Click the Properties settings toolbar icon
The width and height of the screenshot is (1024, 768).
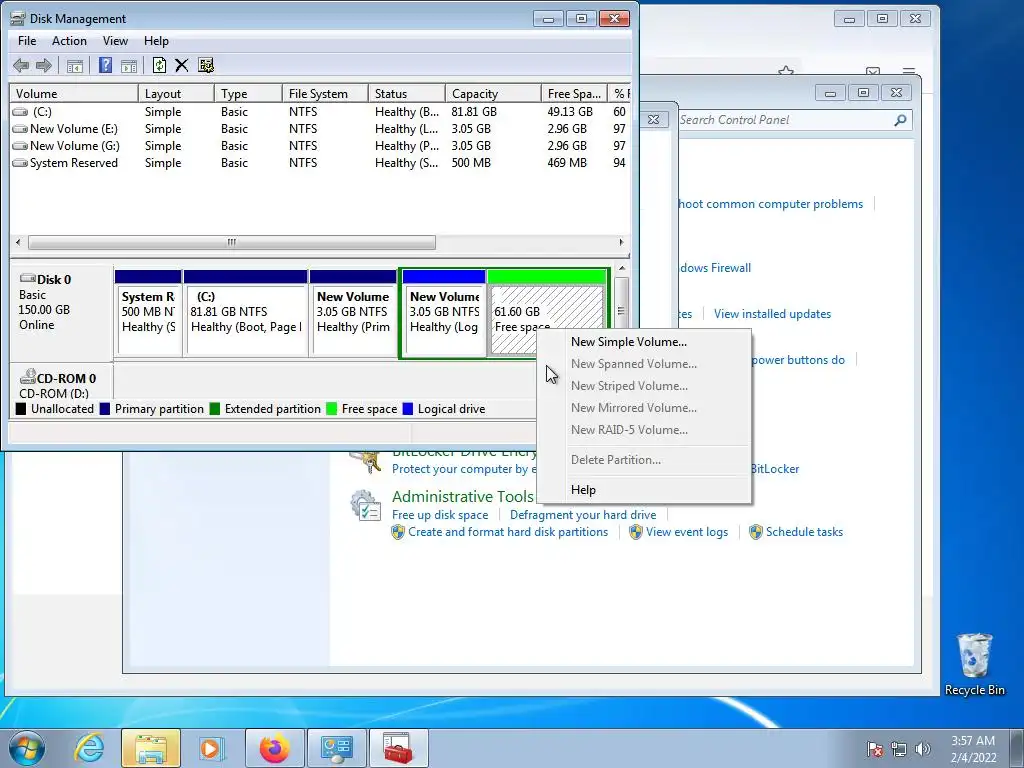coord(206,65)
